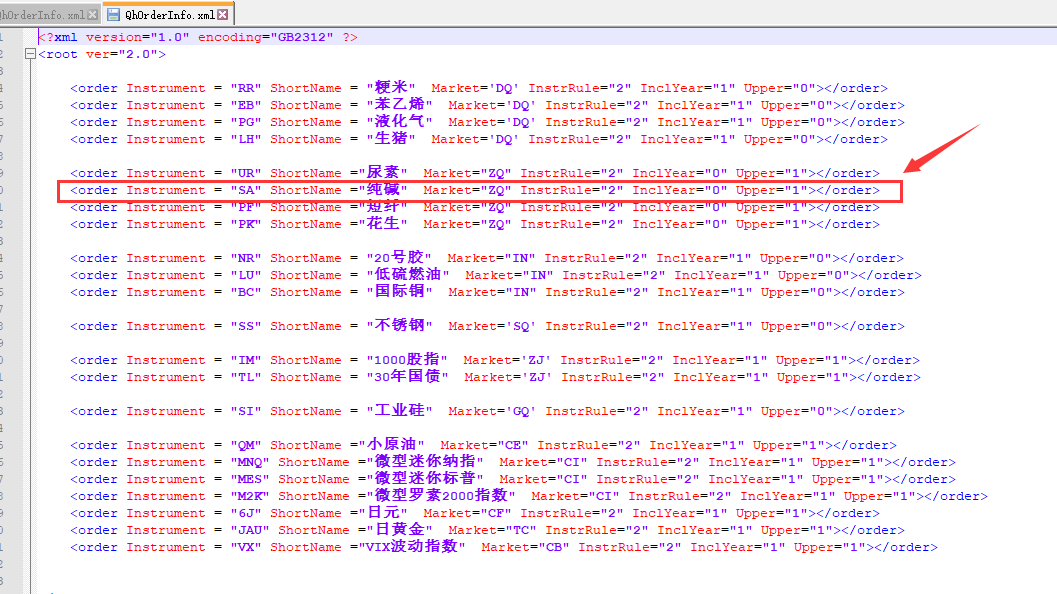Click save icon on active QhOrderInfo.xml tab
Image resolution: width=1057 pixels, height=594 pixels.
pyautogui.click(x=113, y=14)
